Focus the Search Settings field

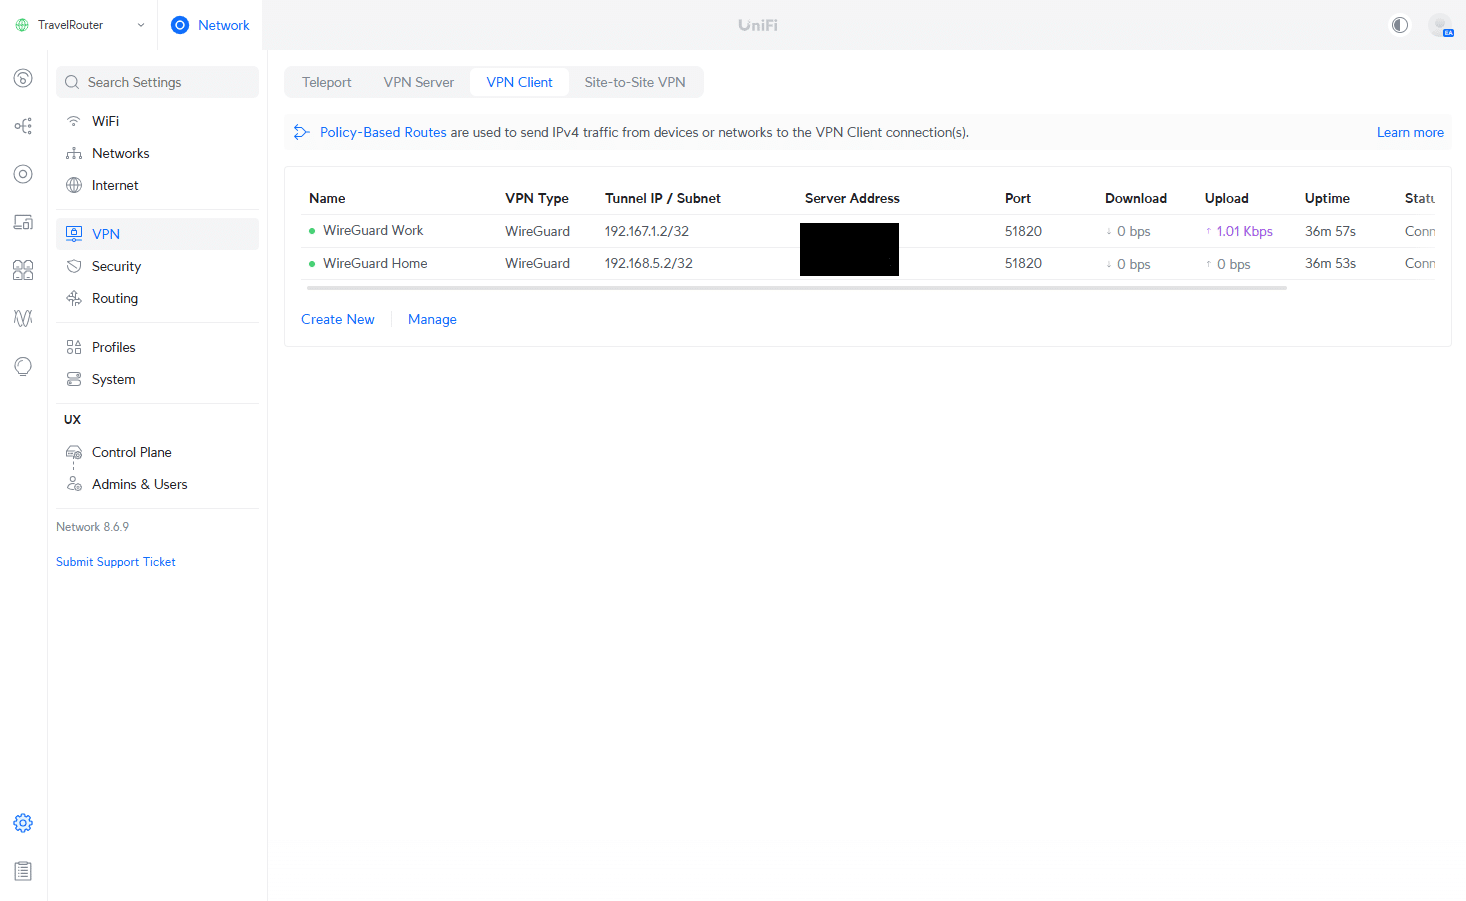pos(157,82)
